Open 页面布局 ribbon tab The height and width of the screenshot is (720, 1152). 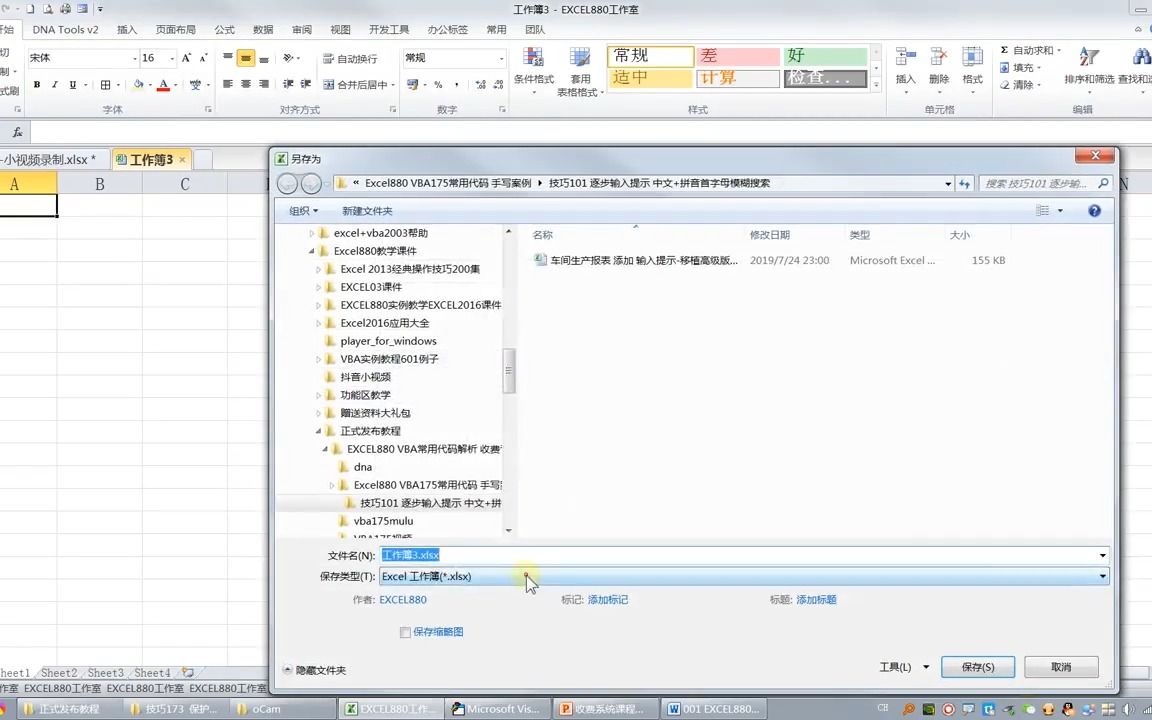point(176,29)
